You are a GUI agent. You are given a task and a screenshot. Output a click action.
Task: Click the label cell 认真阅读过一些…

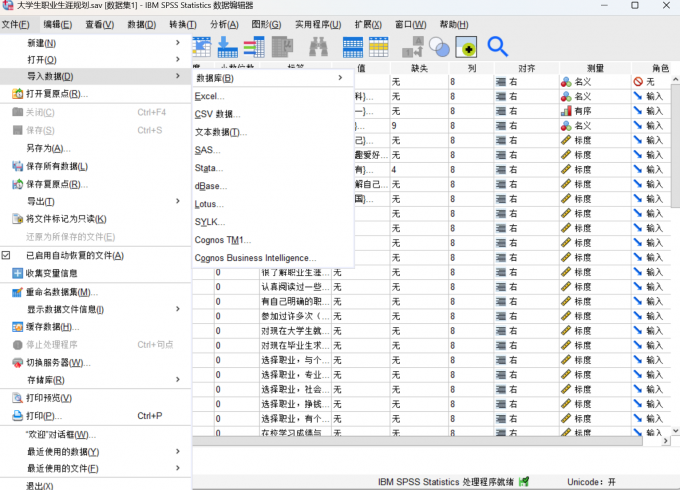tap(296, 287)
